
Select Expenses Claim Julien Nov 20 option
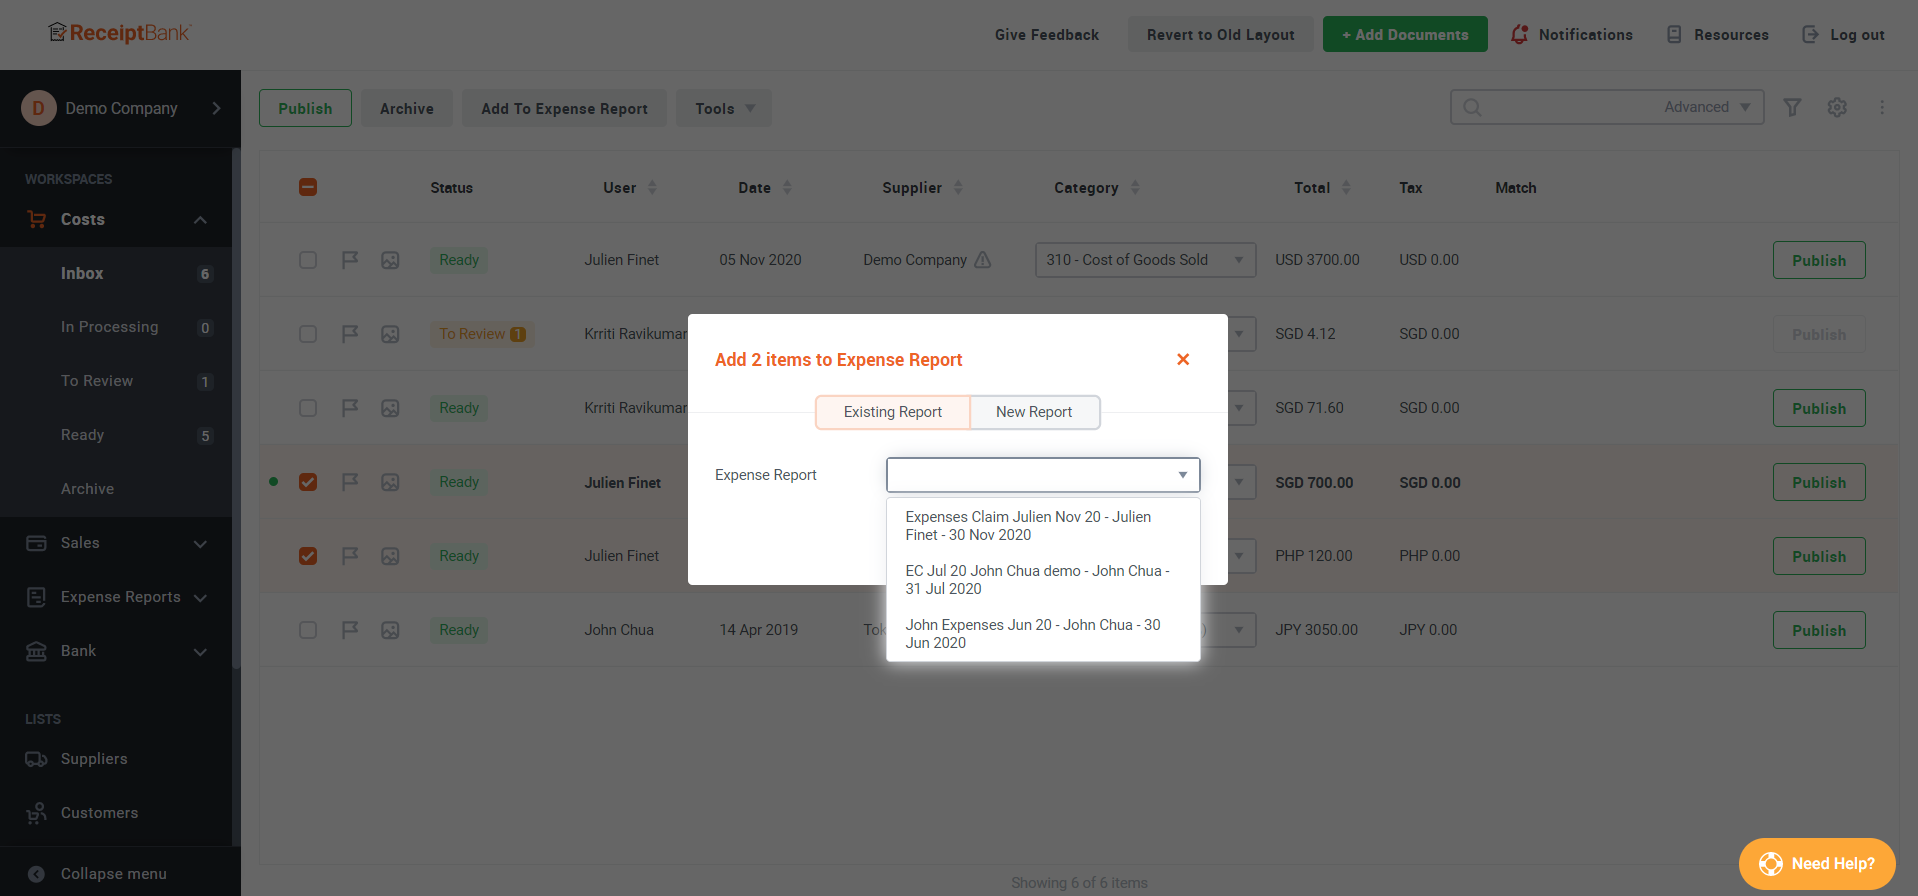pyautogui.click(x=1043, y=526)
